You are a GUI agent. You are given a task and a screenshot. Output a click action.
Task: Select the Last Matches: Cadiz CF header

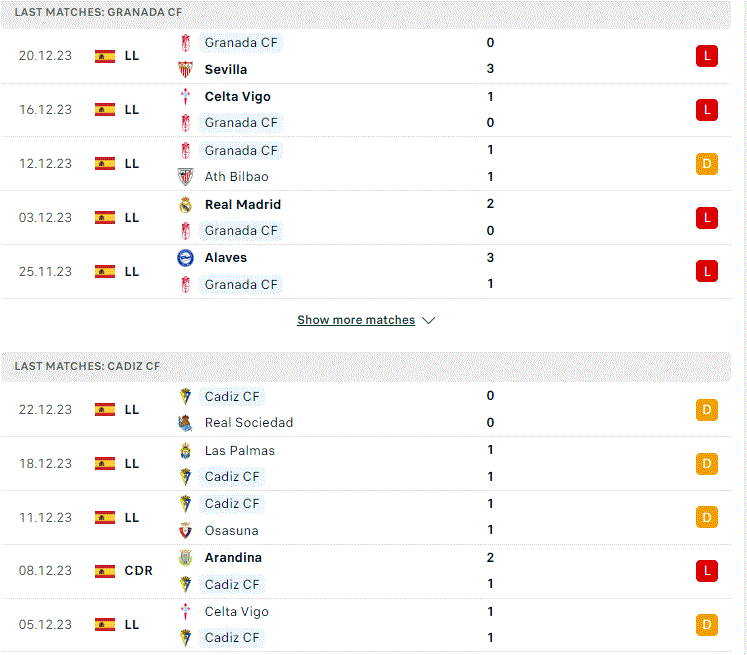click(366, 367)
